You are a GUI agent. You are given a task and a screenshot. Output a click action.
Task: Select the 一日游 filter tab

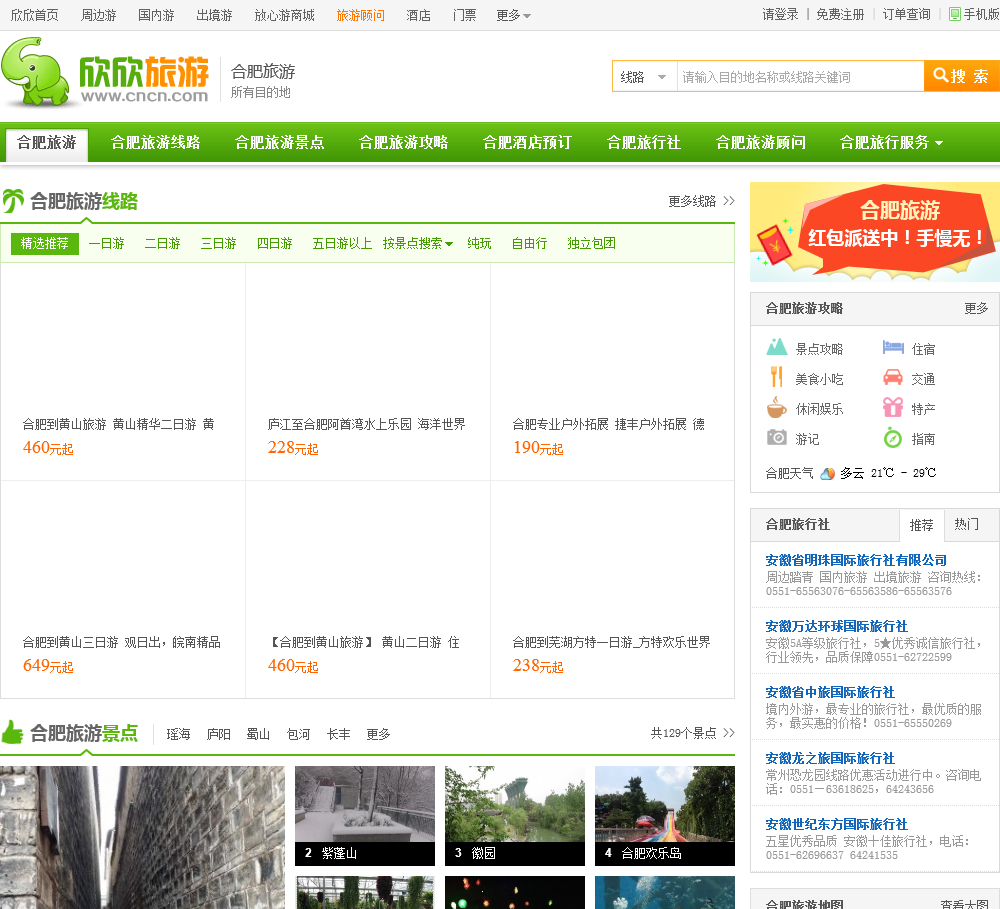107,244
